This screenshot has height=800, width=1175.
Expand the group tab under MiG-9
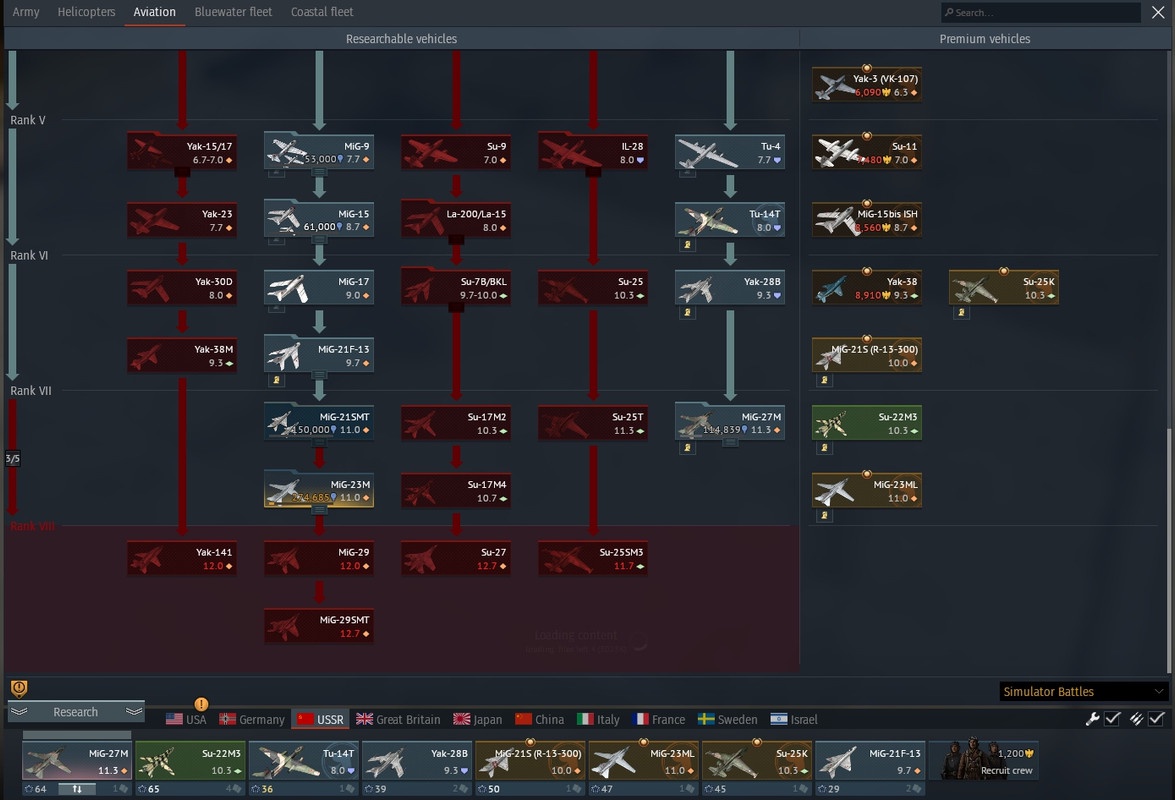(318, 173)
